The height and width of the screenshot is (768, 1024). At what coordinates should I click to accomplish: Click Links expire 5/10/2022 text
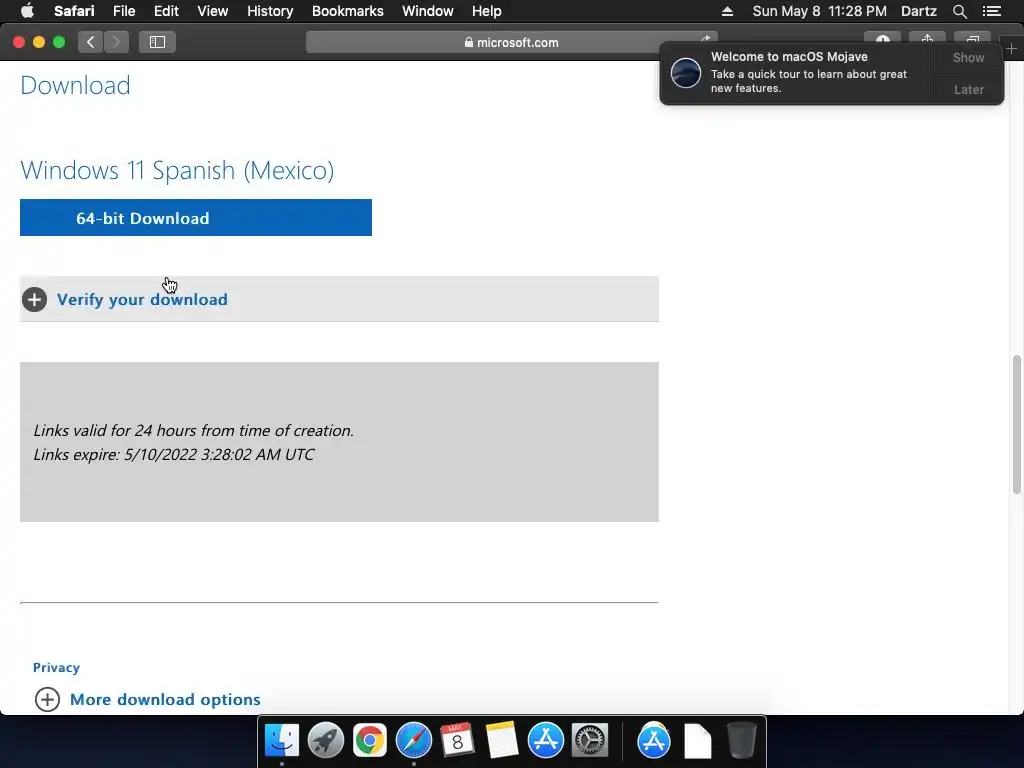click(174, 455)
